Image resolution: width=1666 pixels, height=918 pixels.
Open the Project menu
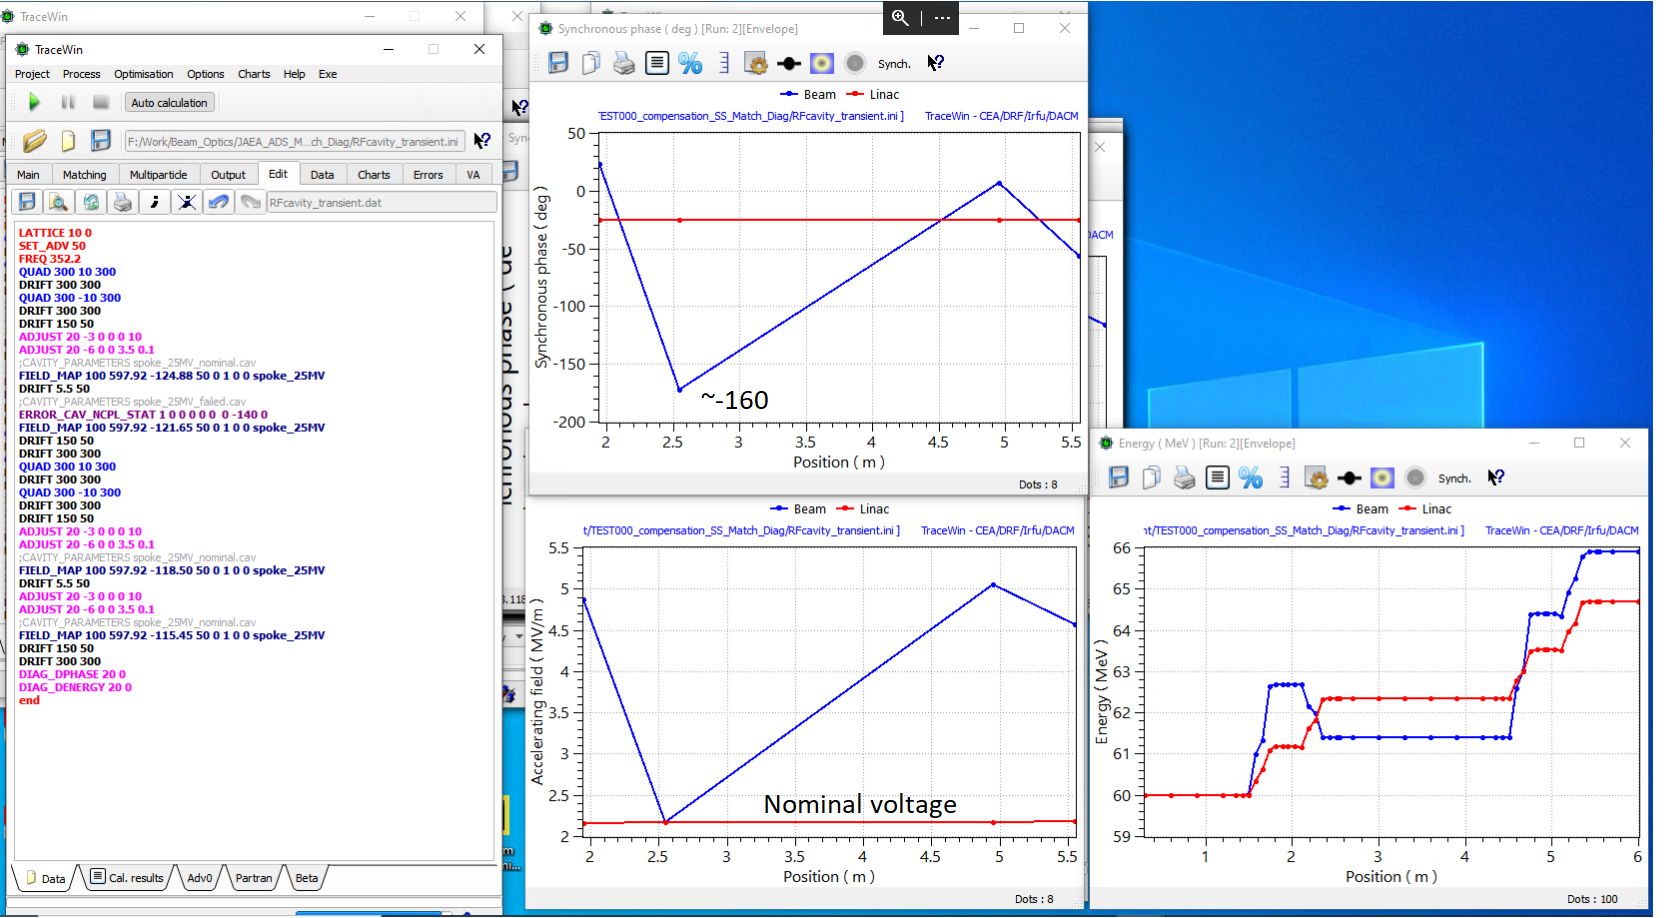[32, 74]
